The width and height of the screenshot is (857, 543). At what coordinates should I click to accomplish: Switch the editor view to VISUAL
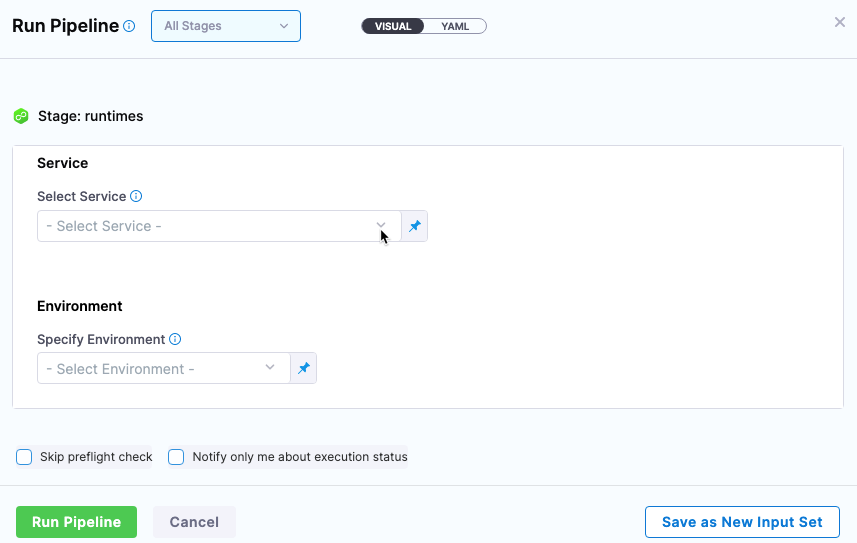coord(393,26)
